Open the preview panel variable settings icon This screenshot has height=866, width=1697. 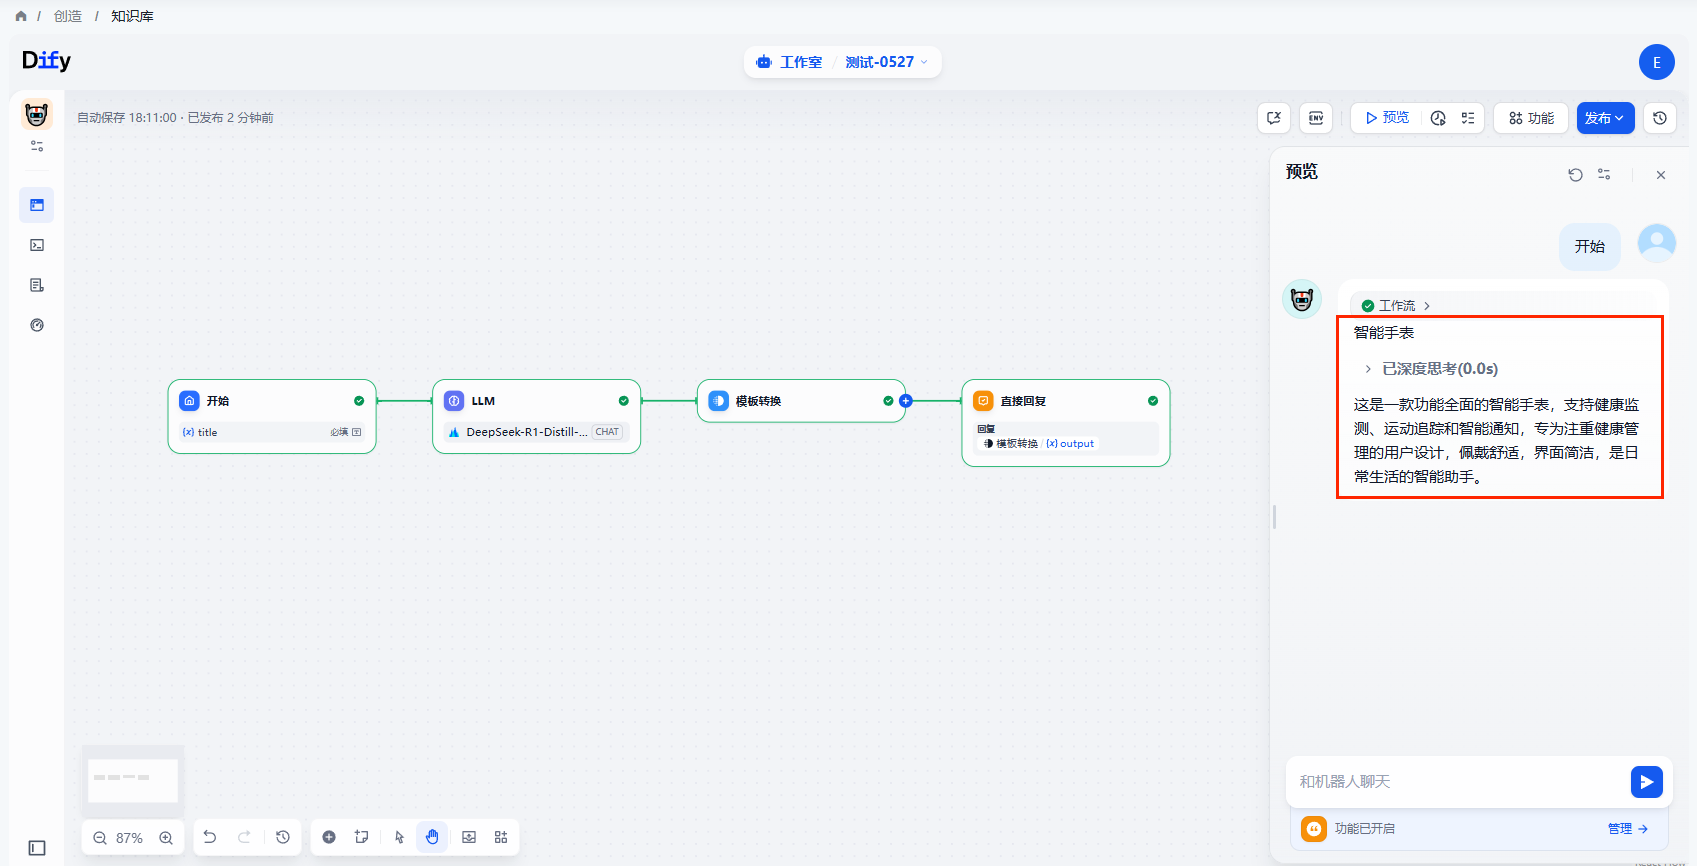[1604, 174]
